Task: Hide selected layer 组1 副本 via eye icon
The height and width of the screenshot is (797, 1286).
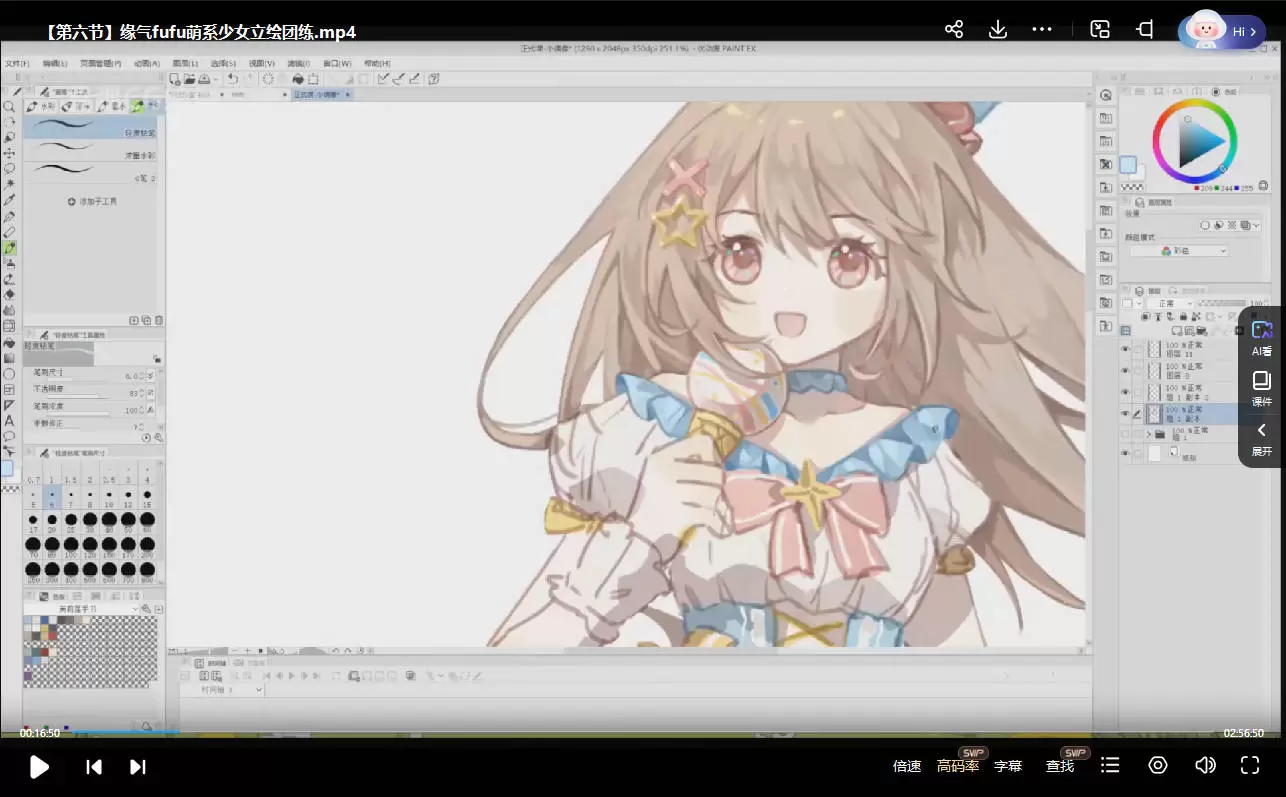Action: pos(1125,414)
